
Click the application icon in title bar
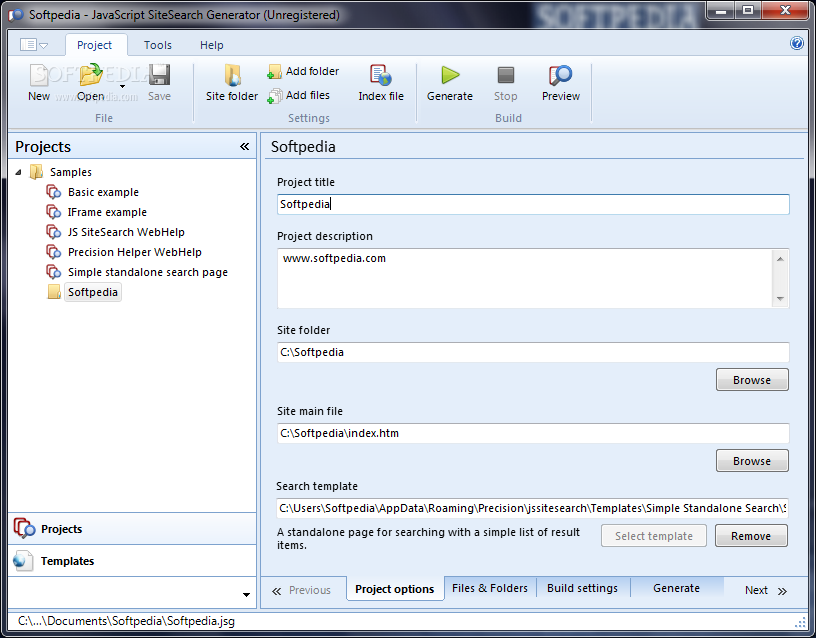(16, 15)
